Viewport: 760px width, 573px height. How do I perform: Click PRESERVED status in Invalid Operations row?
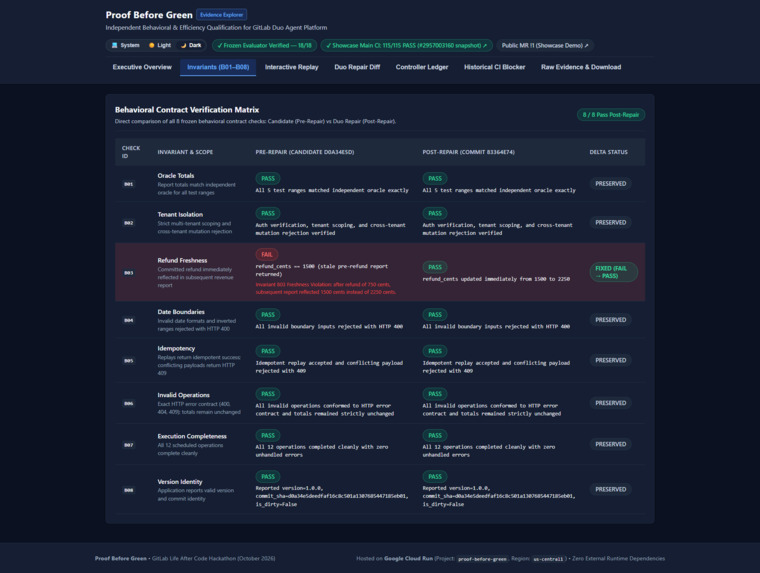610,403
